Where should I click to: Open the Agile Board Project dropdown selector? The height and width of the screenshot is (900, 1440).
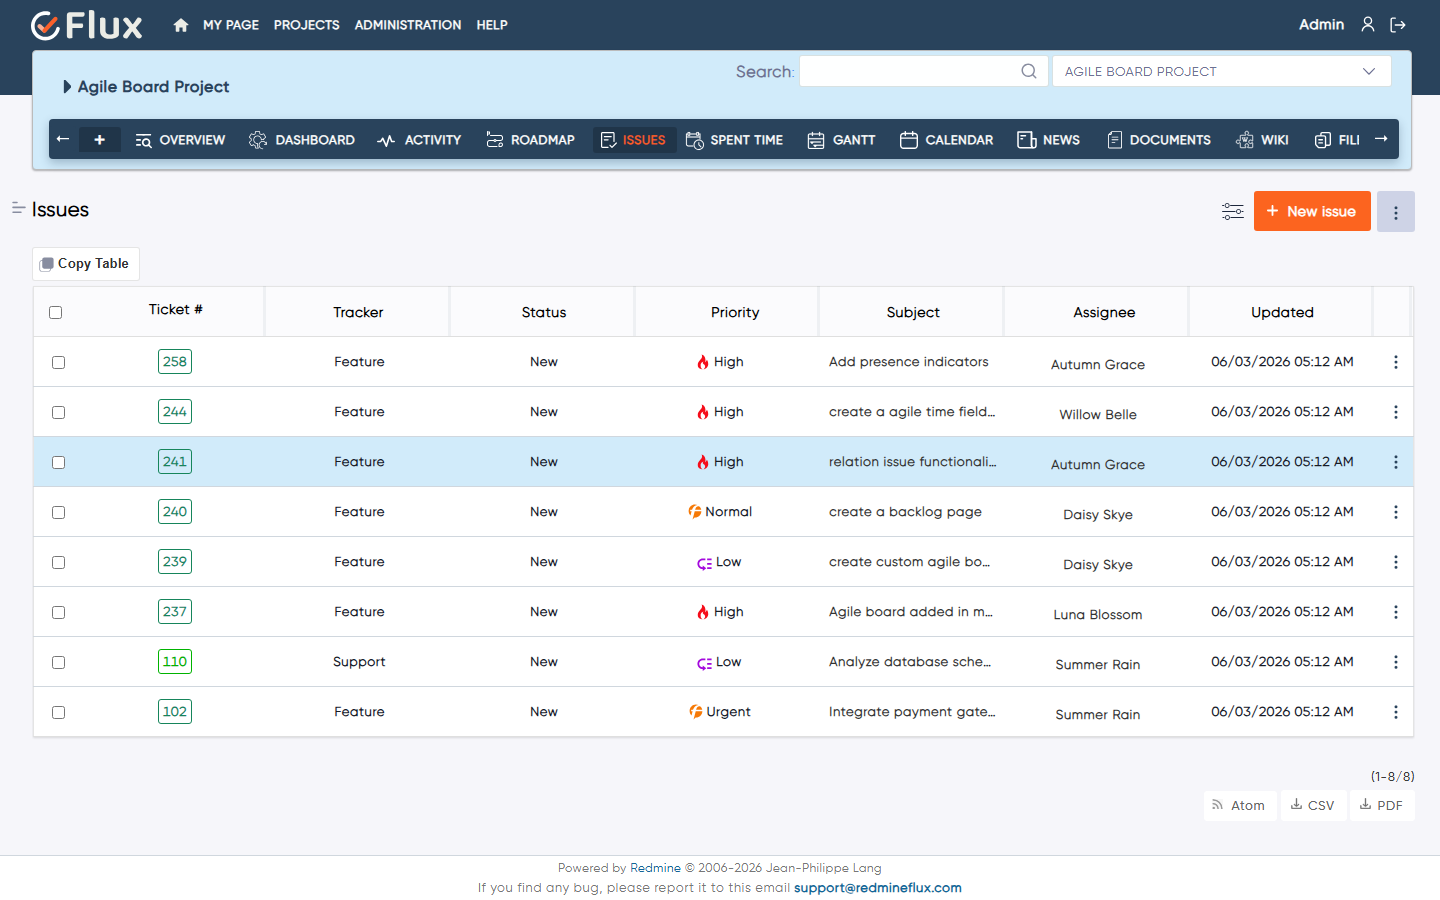[1221, 71]
